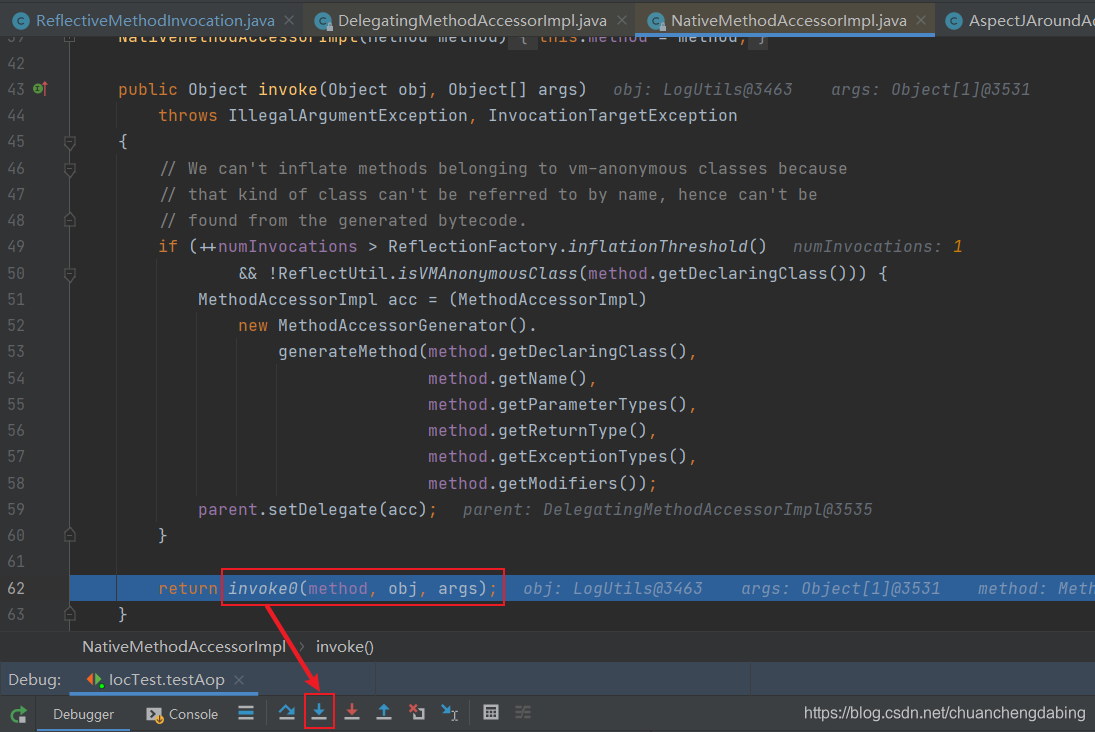Click the red Force Step Into icon

pos(352,712)
